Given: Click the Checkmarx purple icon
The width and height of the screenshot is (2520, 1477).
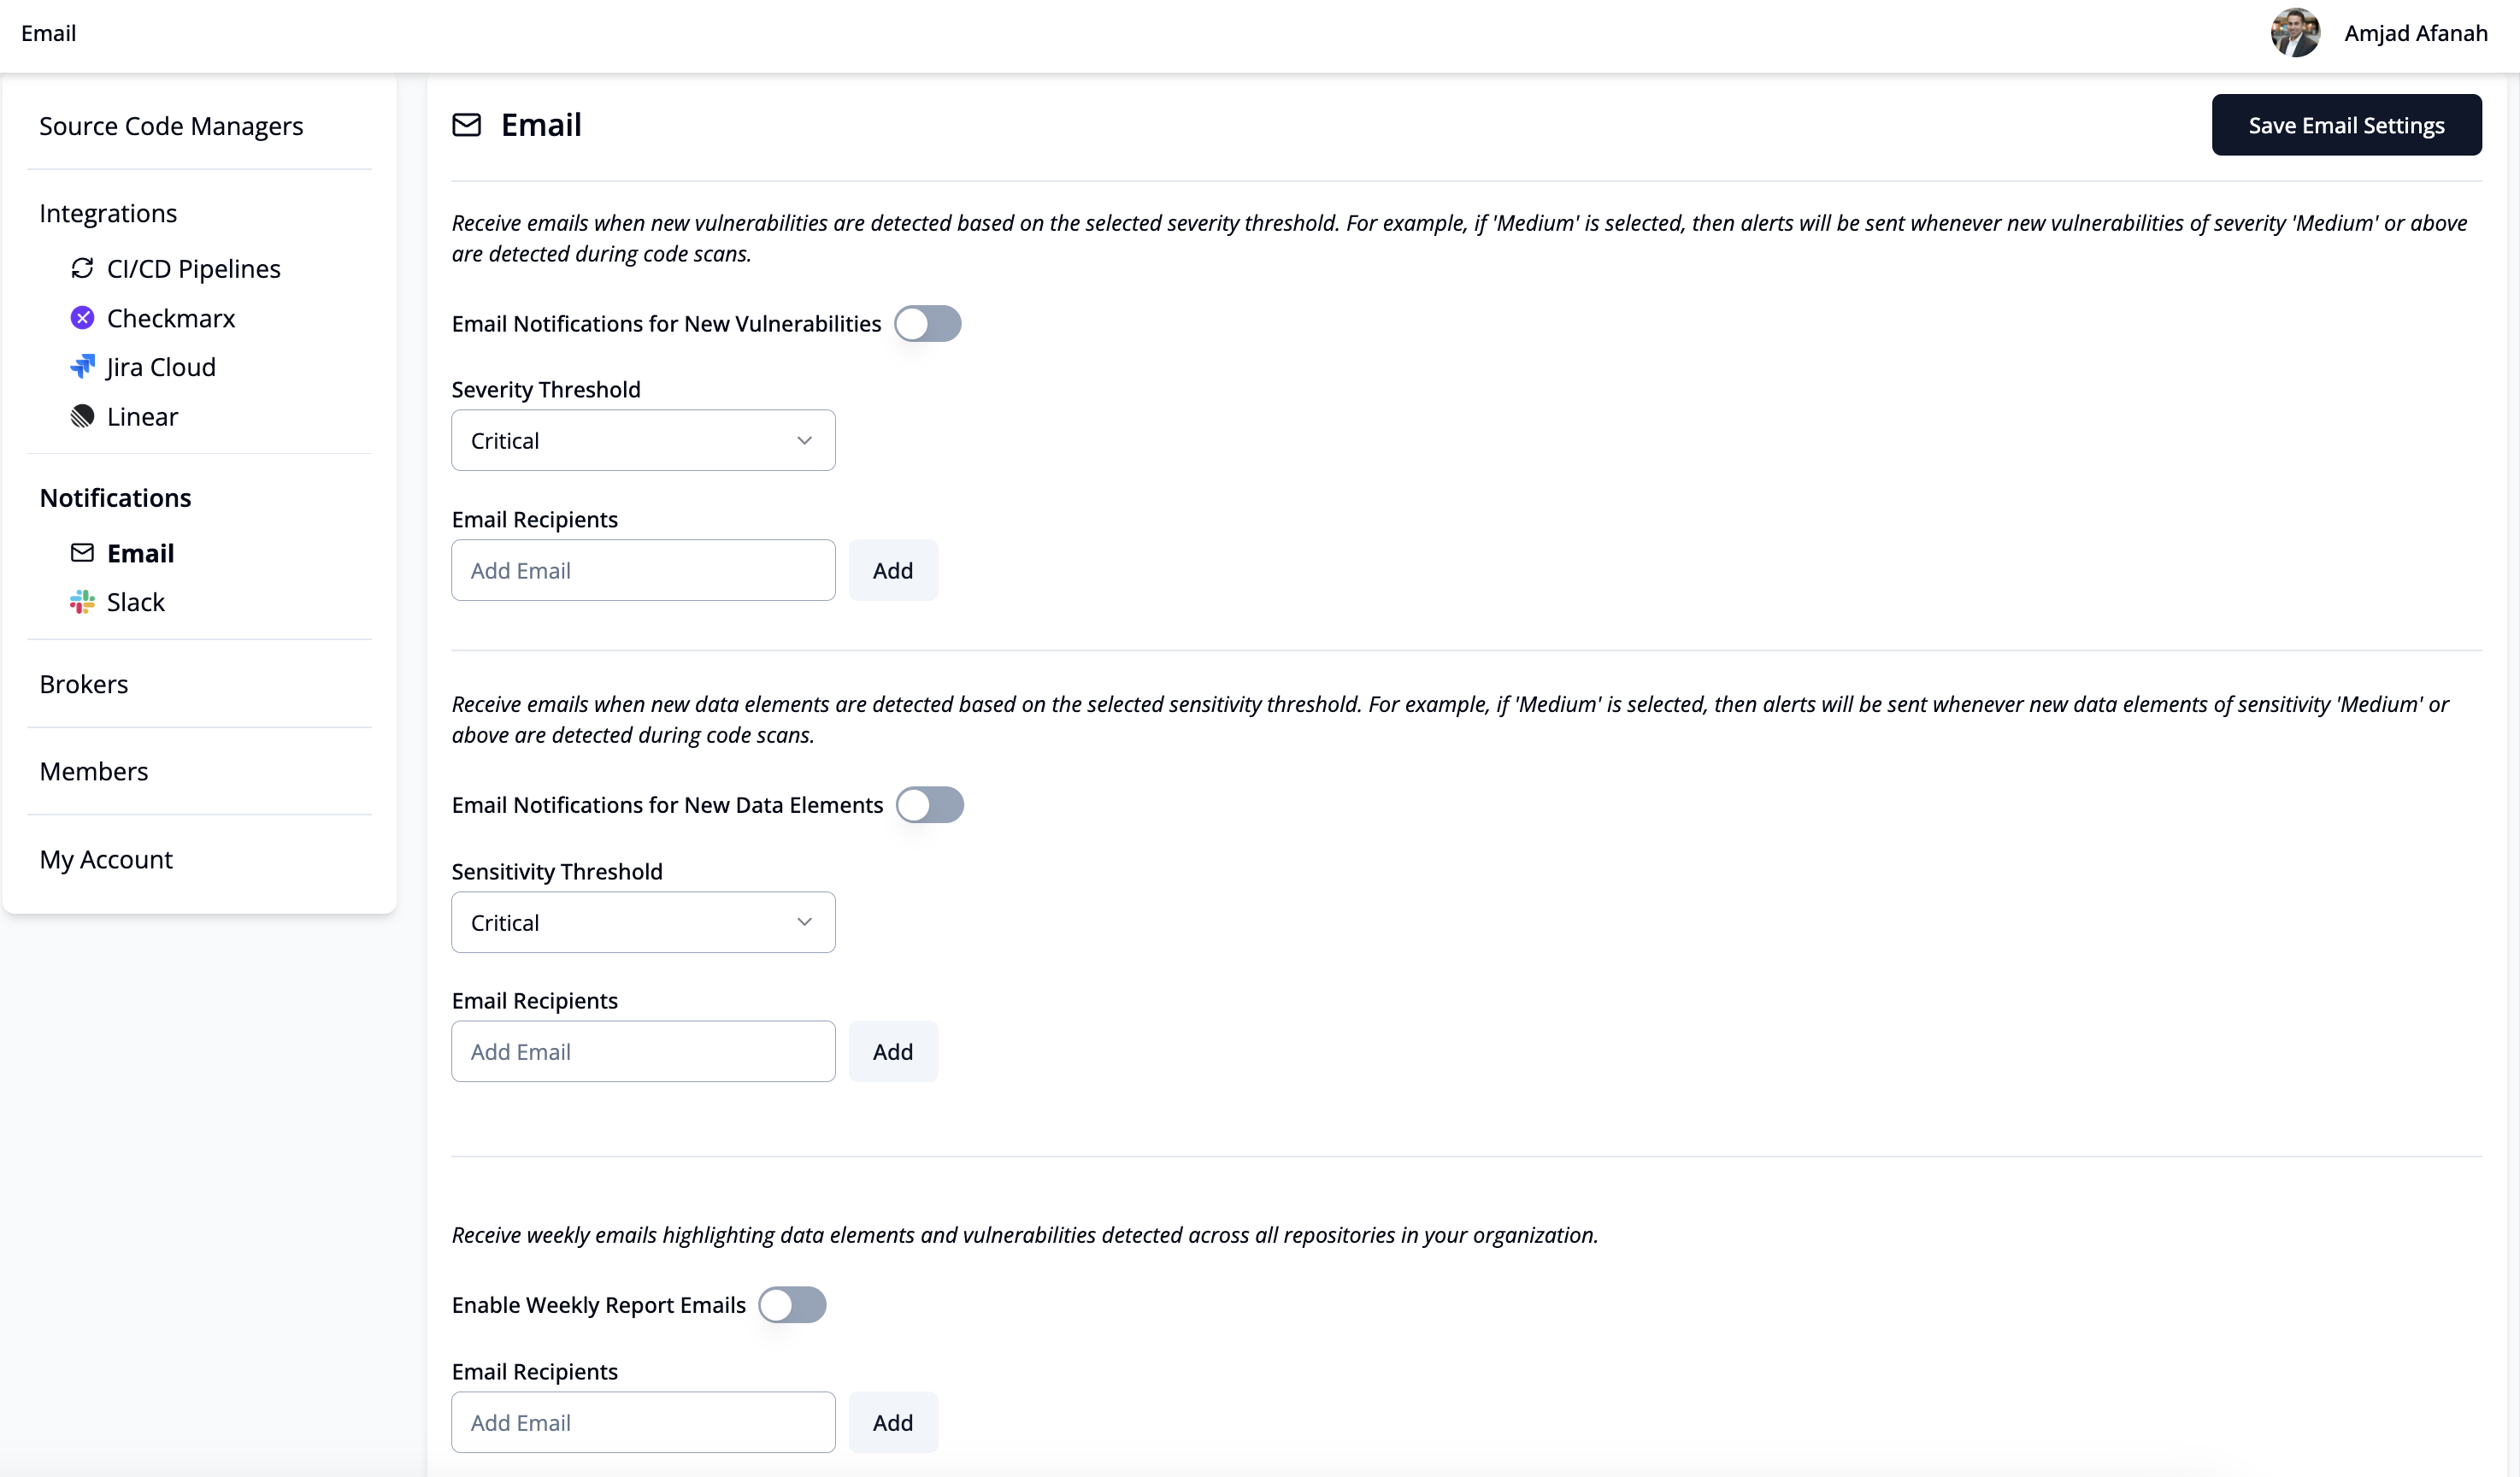Looking at the screenshot, I should coord(82,318).
